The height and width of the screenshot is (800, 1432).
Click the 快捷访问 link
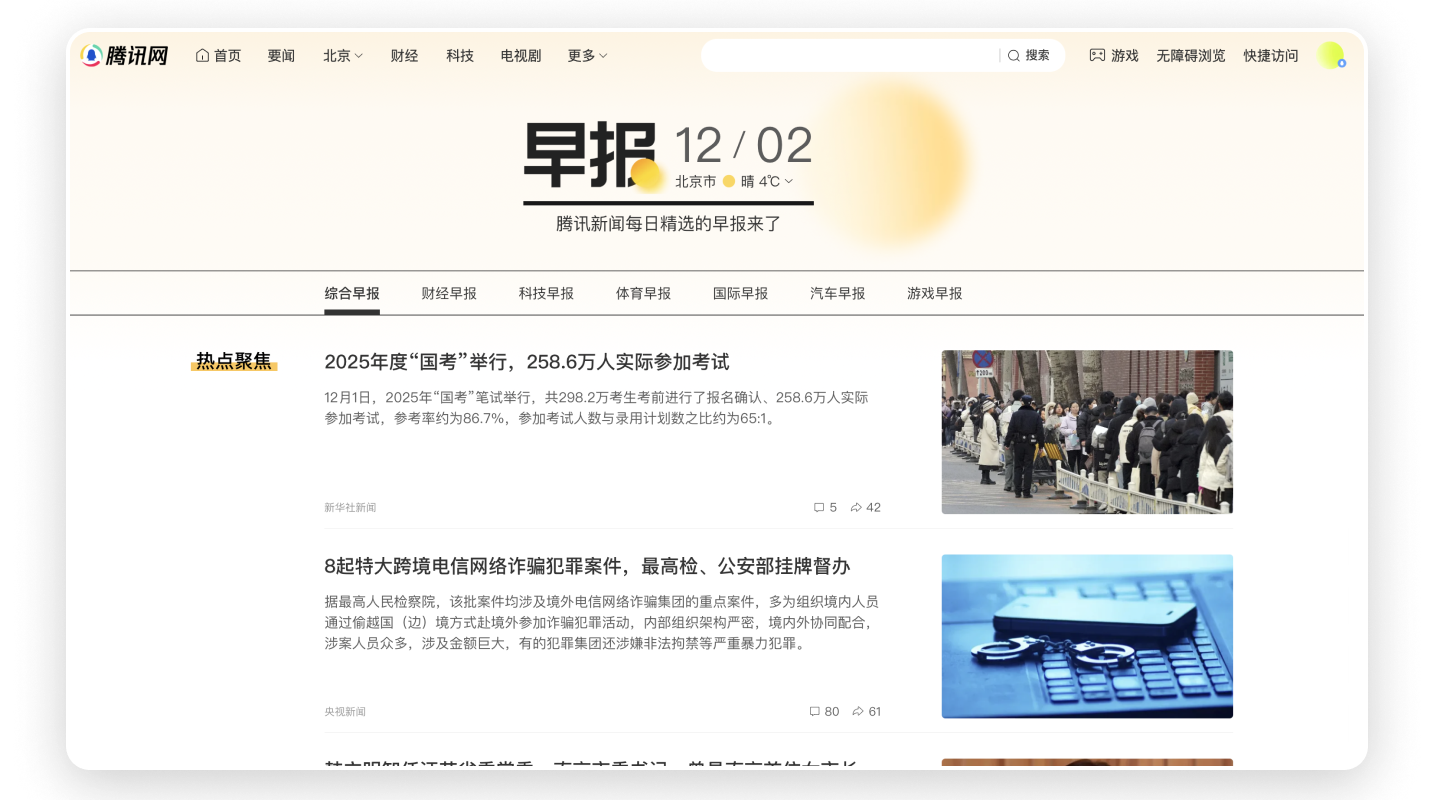coord(1270,55)
